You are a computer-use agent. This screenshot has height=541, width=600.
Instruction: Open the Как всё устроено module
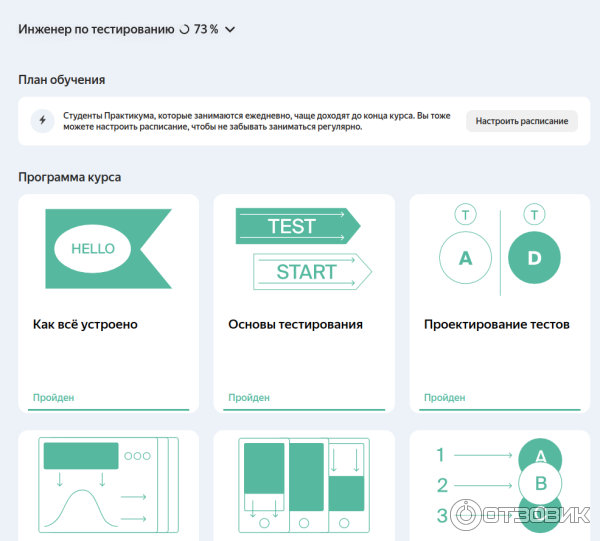[x=85, y=325]
